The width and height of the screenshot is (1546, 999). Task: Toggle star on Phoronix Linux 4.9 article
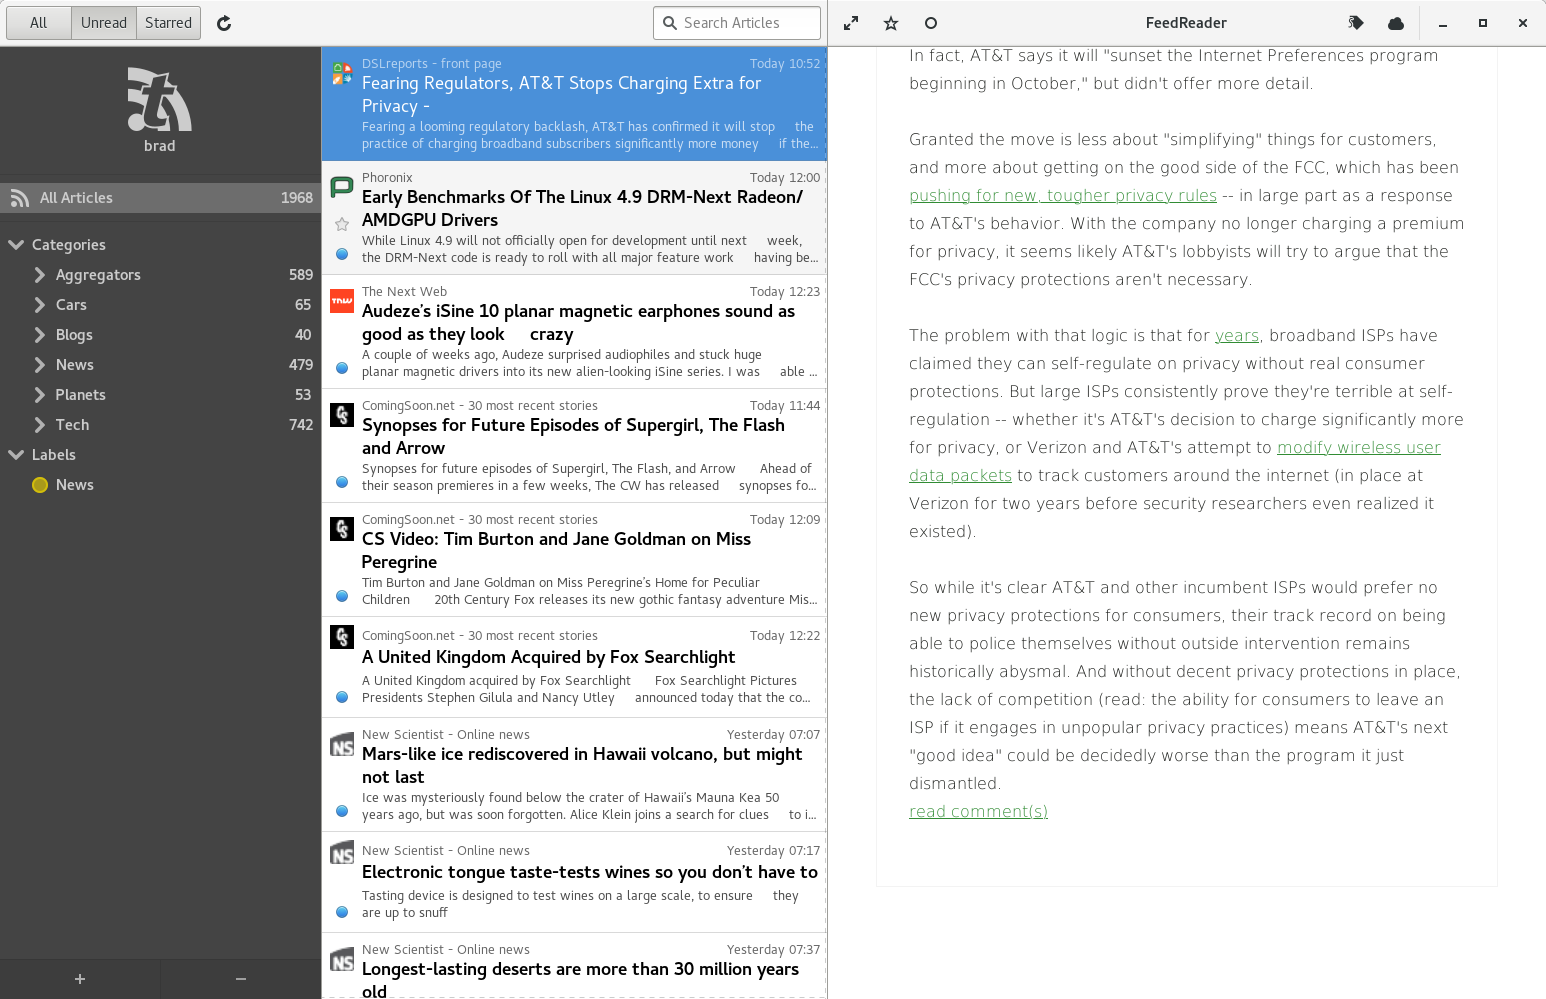(342, 224)
